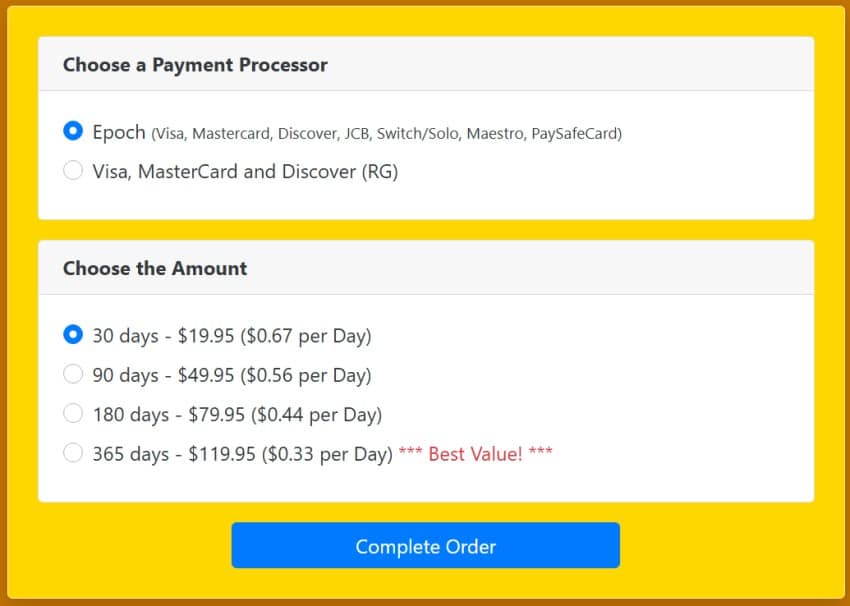Select the 180 days membership option
Screen dimensions: 850x606
coord(72,413)
